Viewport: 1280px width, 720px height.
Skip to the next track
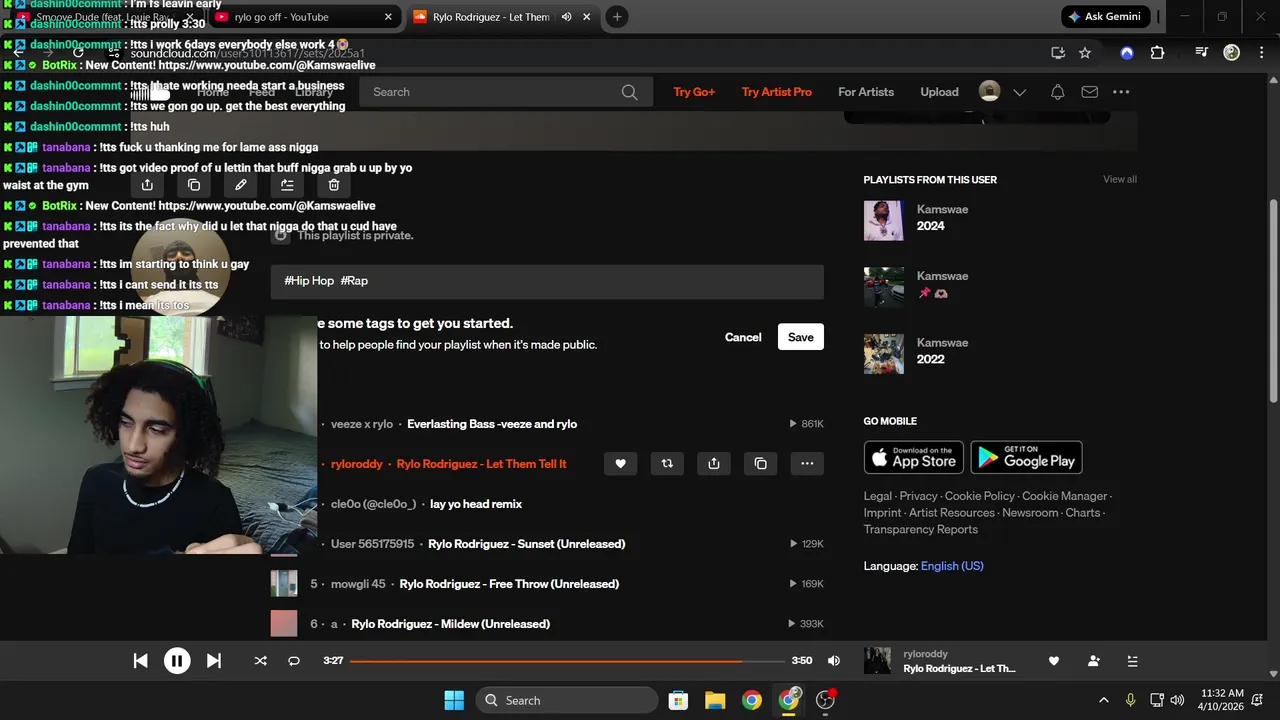coord(213,661)
